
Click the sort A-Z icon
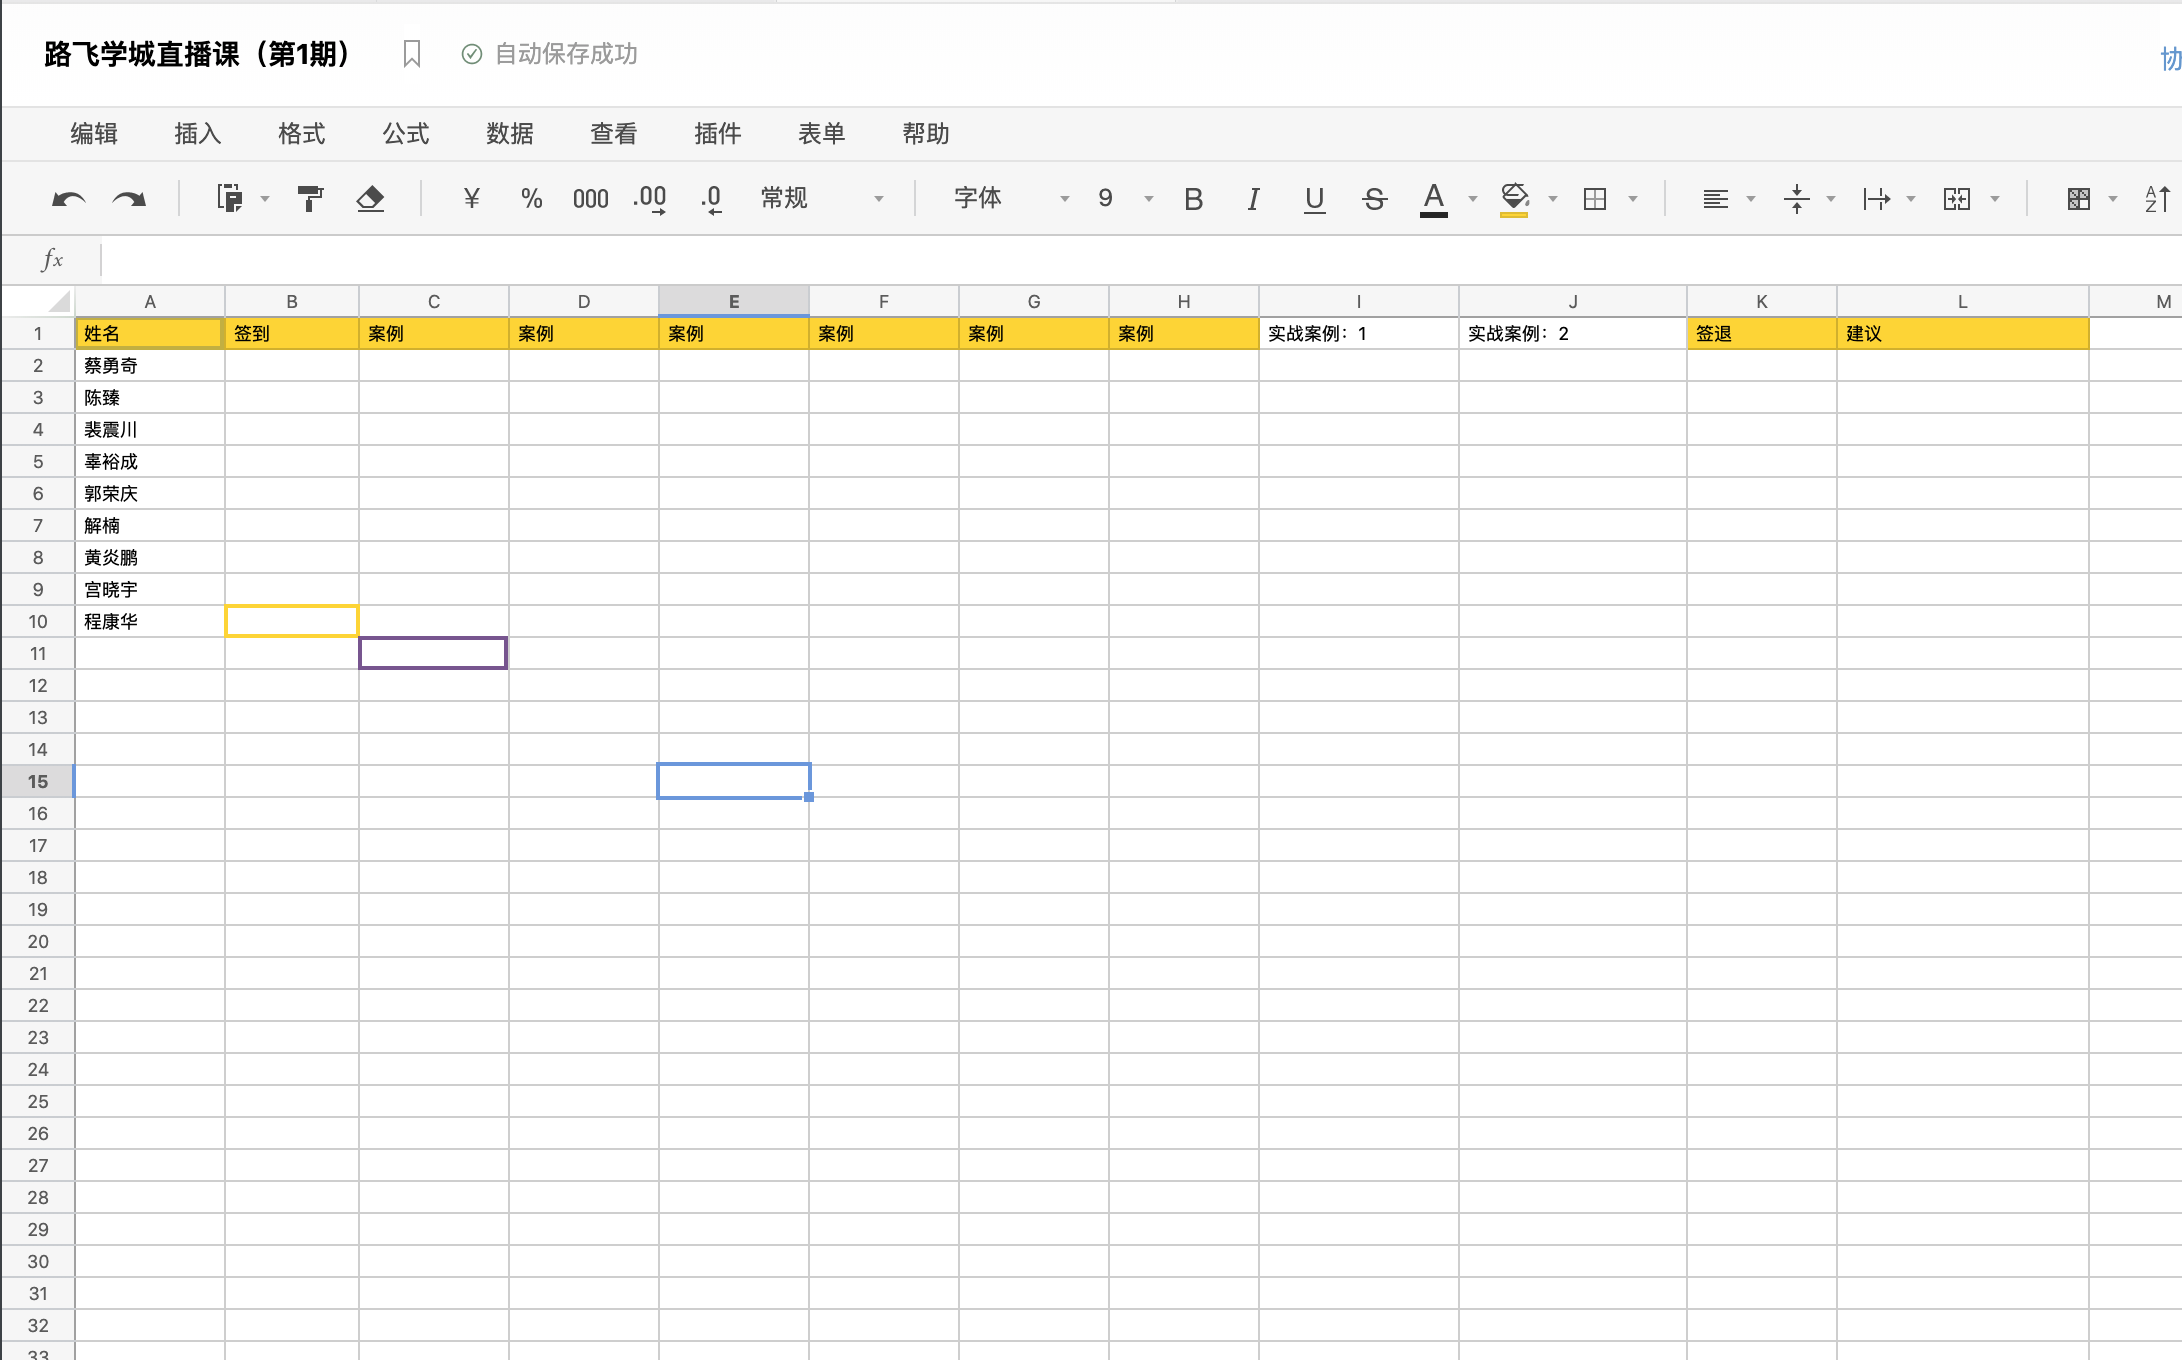tap(2157, 199)
